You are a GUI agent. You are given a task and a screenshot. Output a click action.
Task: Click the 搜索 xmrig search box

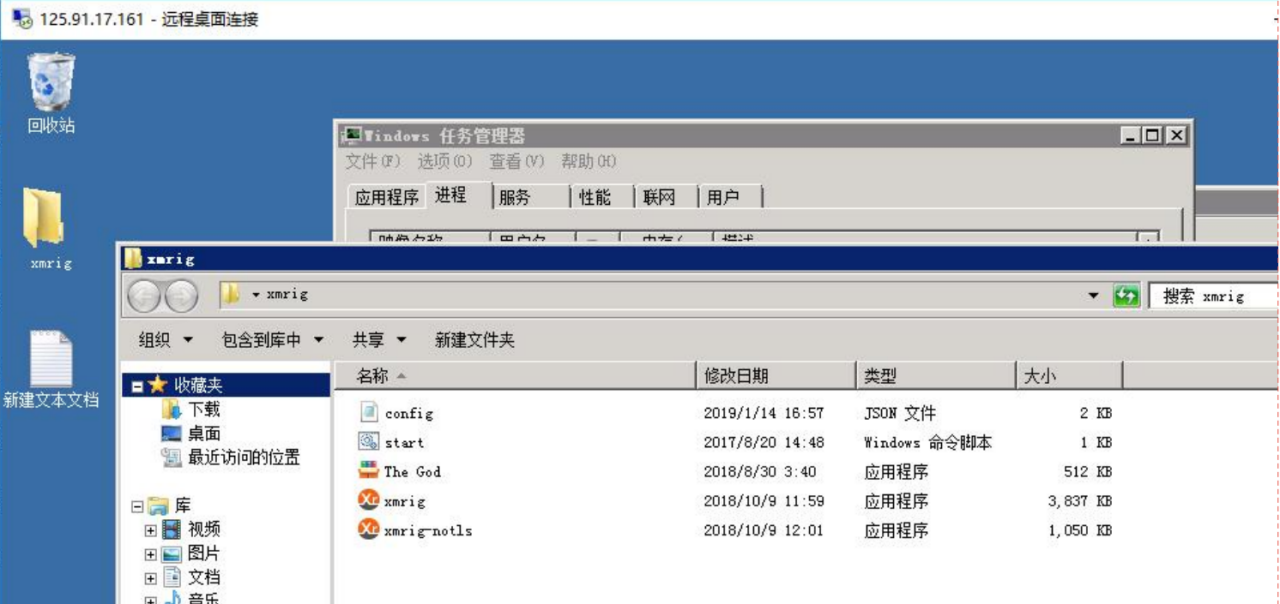click(1214, 296)
